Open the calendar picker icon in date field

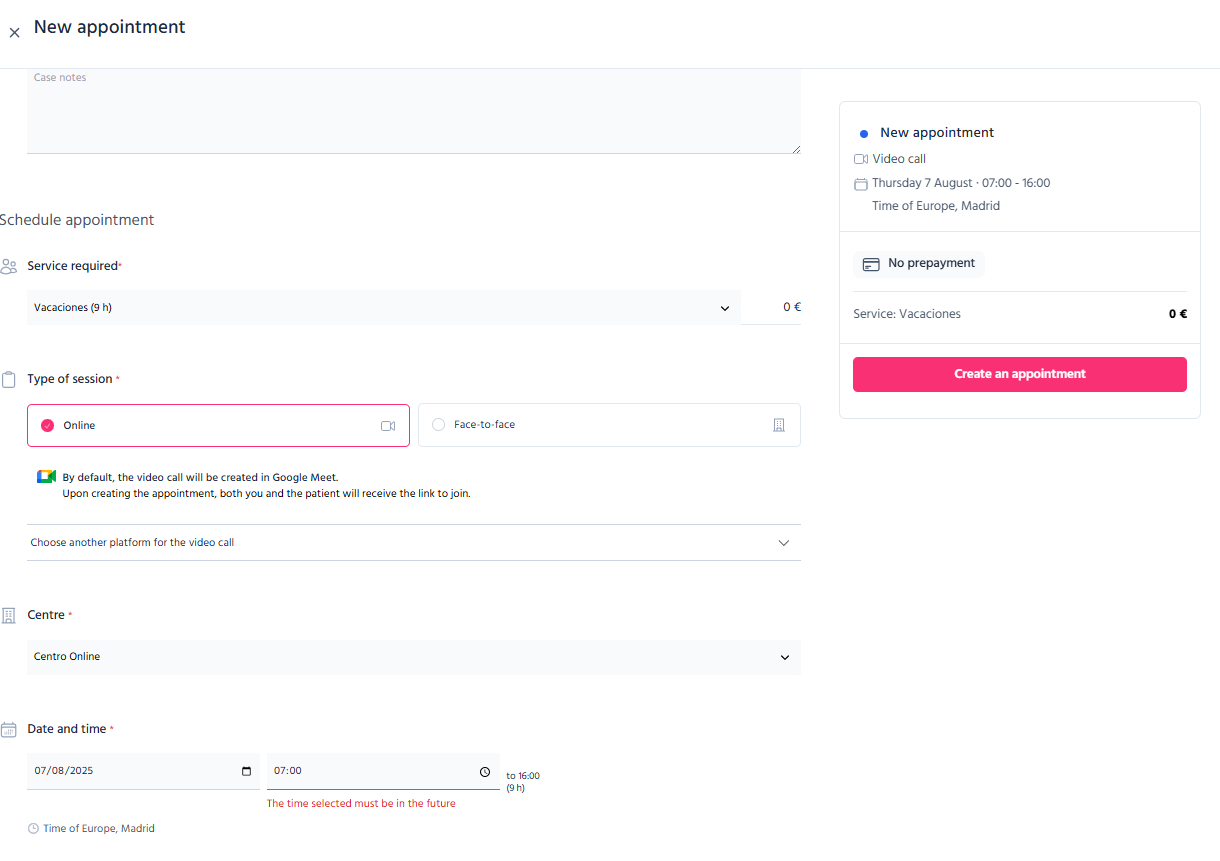247,771
